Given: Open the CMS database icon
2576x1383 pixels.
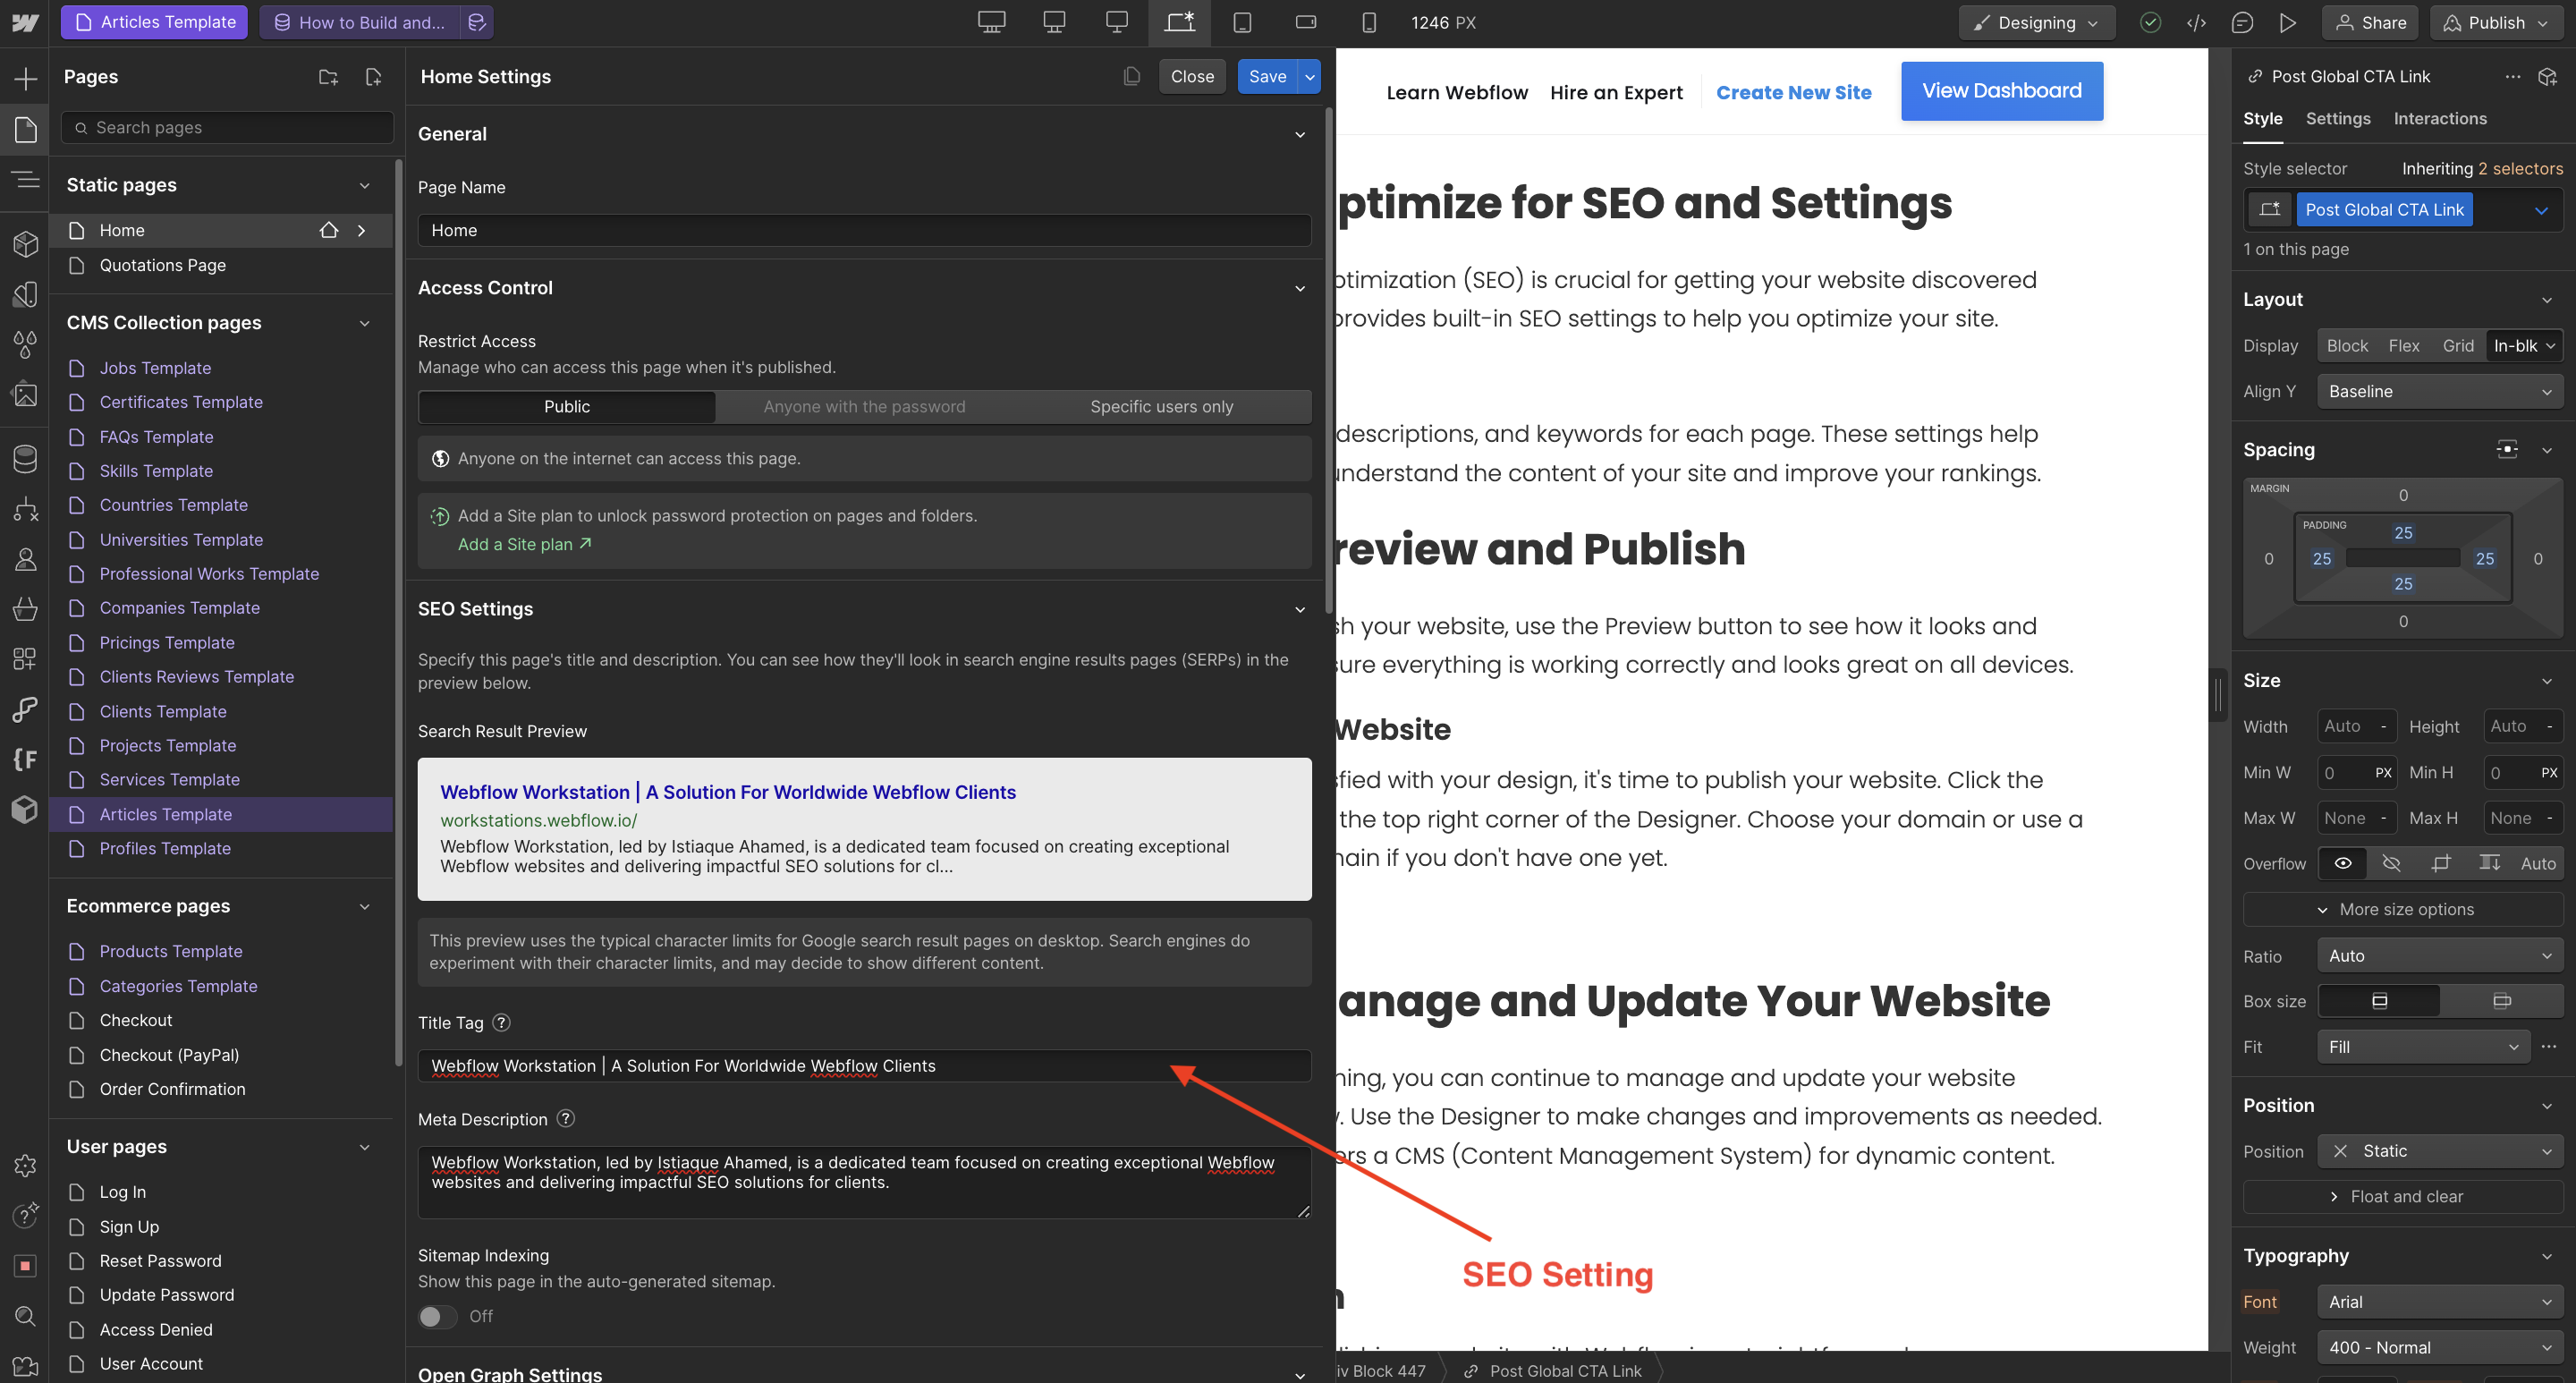Looking at the screenshot, I should coord(25,459).
